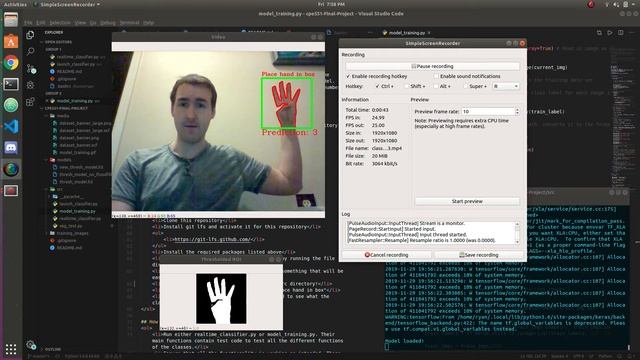640x360 pixels.
Task: Open the Source Control view icon
Action: tap(31, 69)
